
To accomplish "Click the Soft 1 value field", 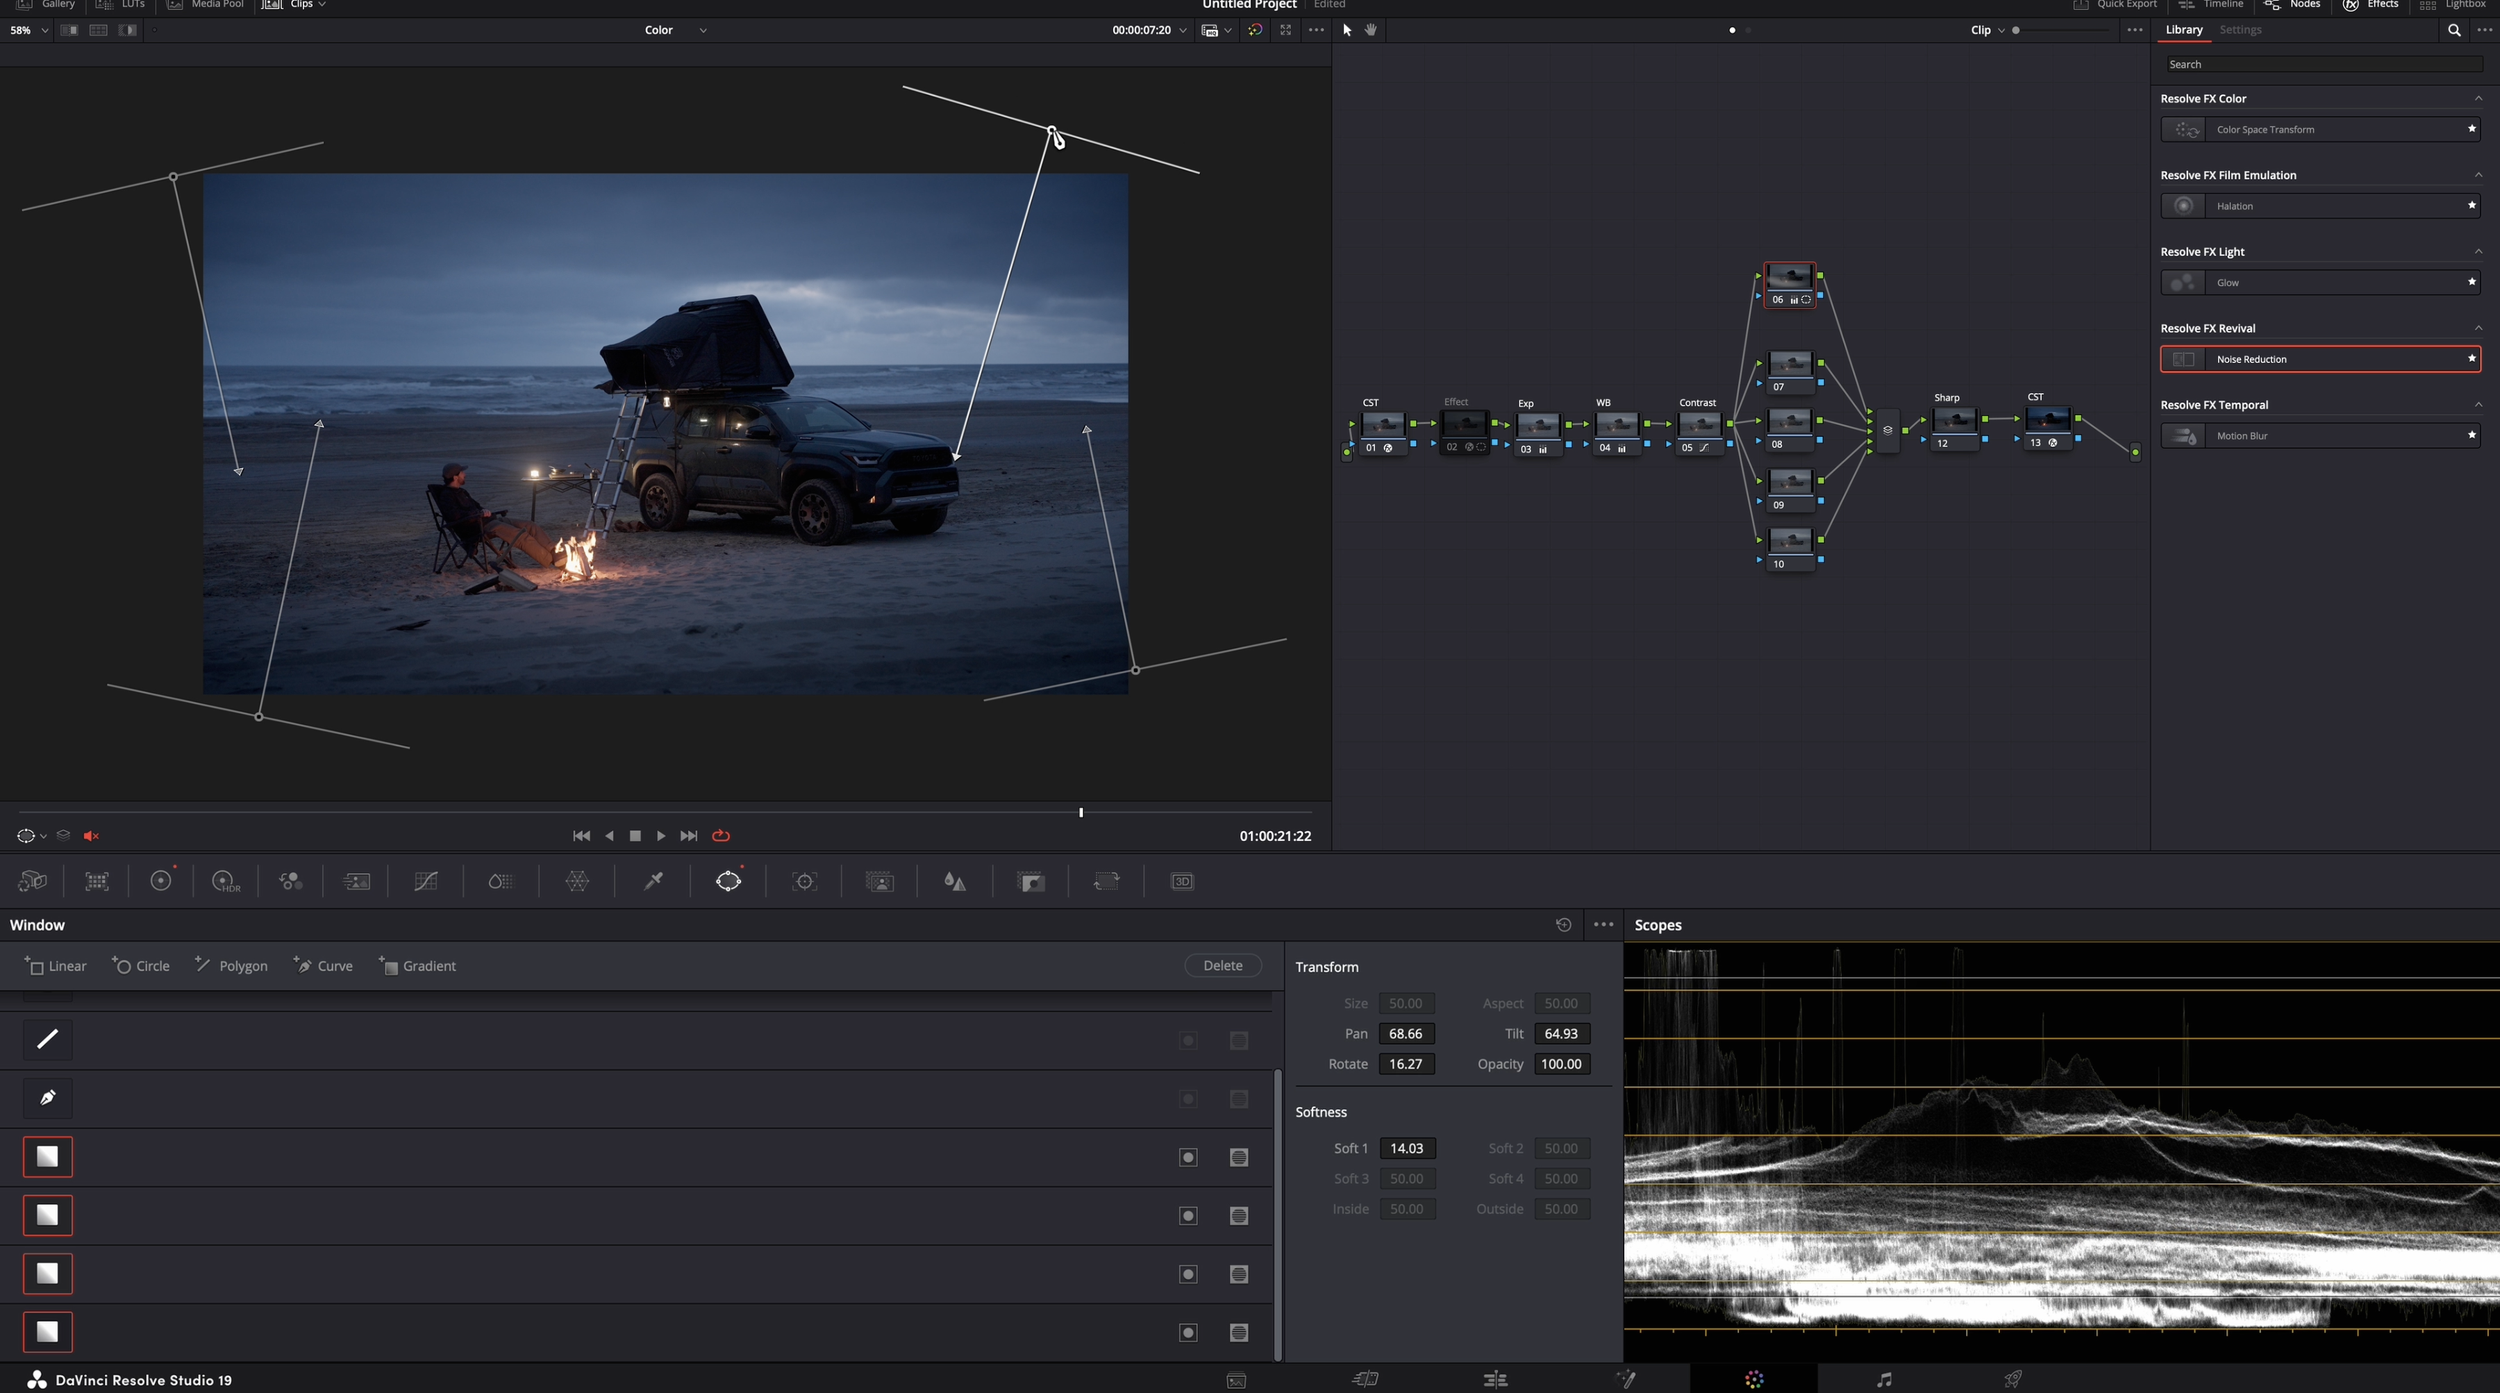I will (1406, 1148).
